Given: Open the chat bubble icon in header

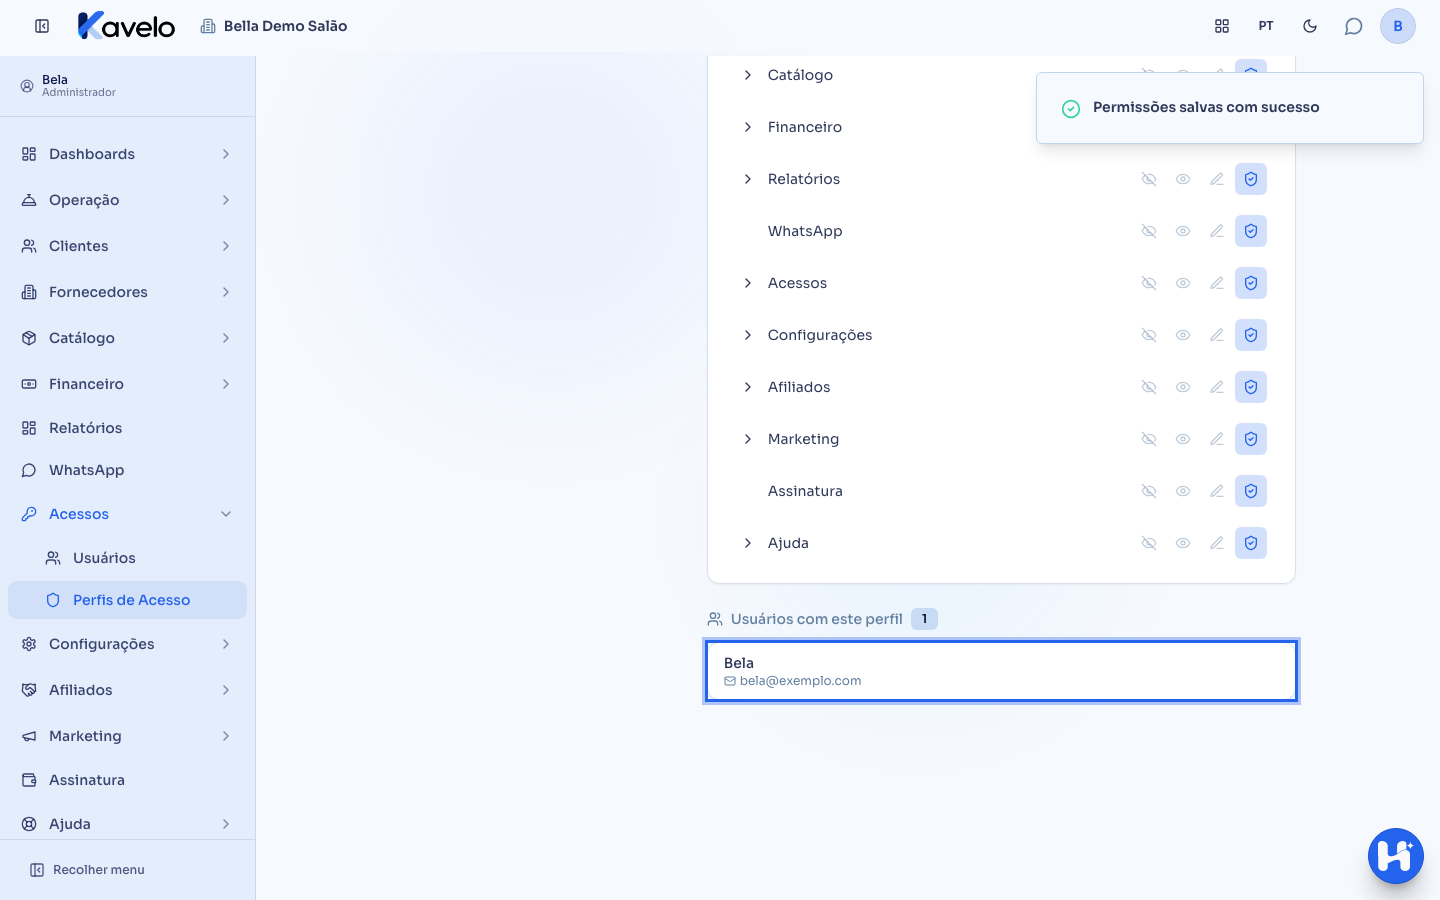Looking at the screenshot, I should click(1354, 26).
